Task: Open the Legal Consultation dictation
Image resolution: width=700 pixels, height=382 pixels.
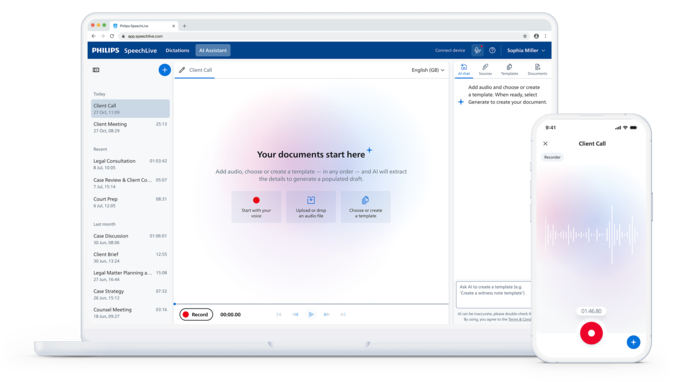Action: point(130,164)
